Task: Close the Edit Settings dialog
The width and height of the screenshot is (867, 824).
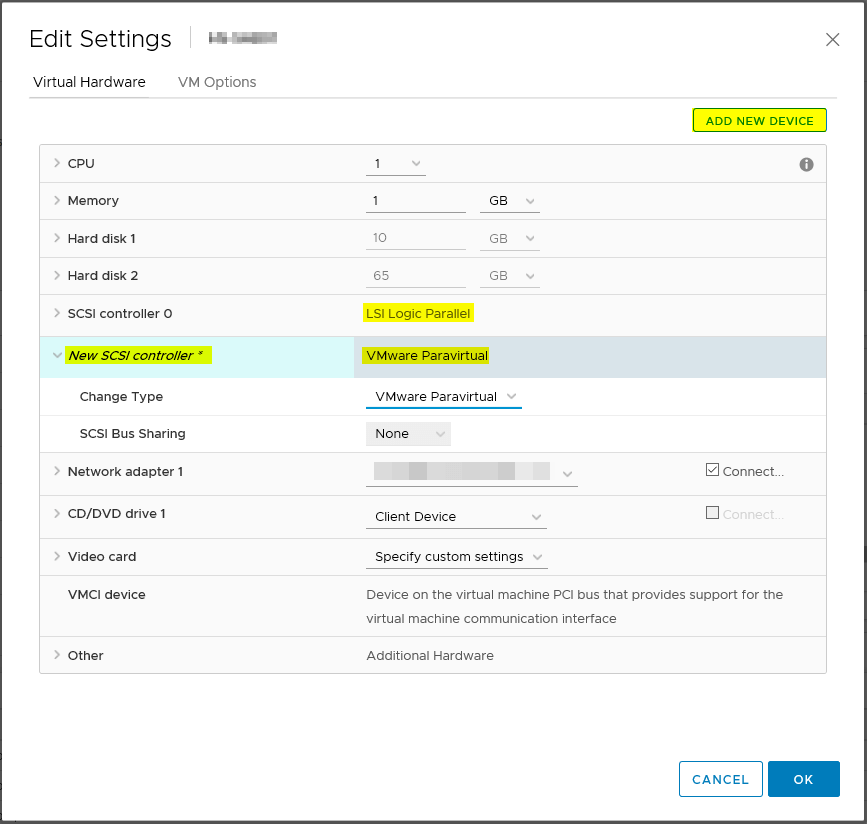Action: 833,40
